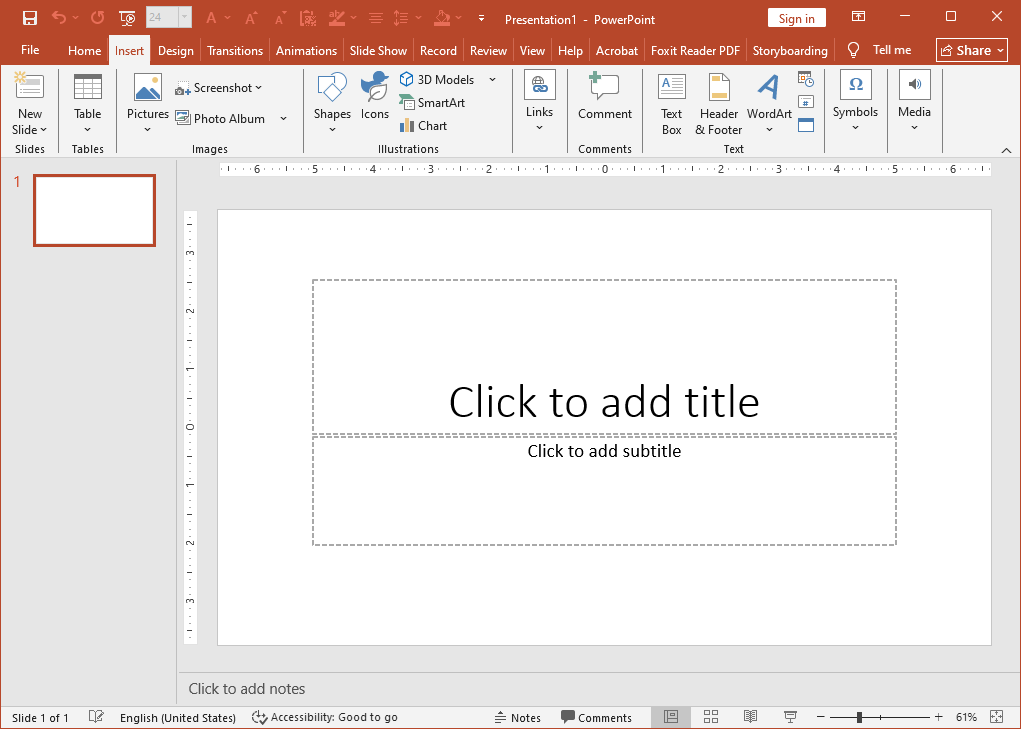Click the Sign in button
1021x729 pixels.
pos(796,17)
